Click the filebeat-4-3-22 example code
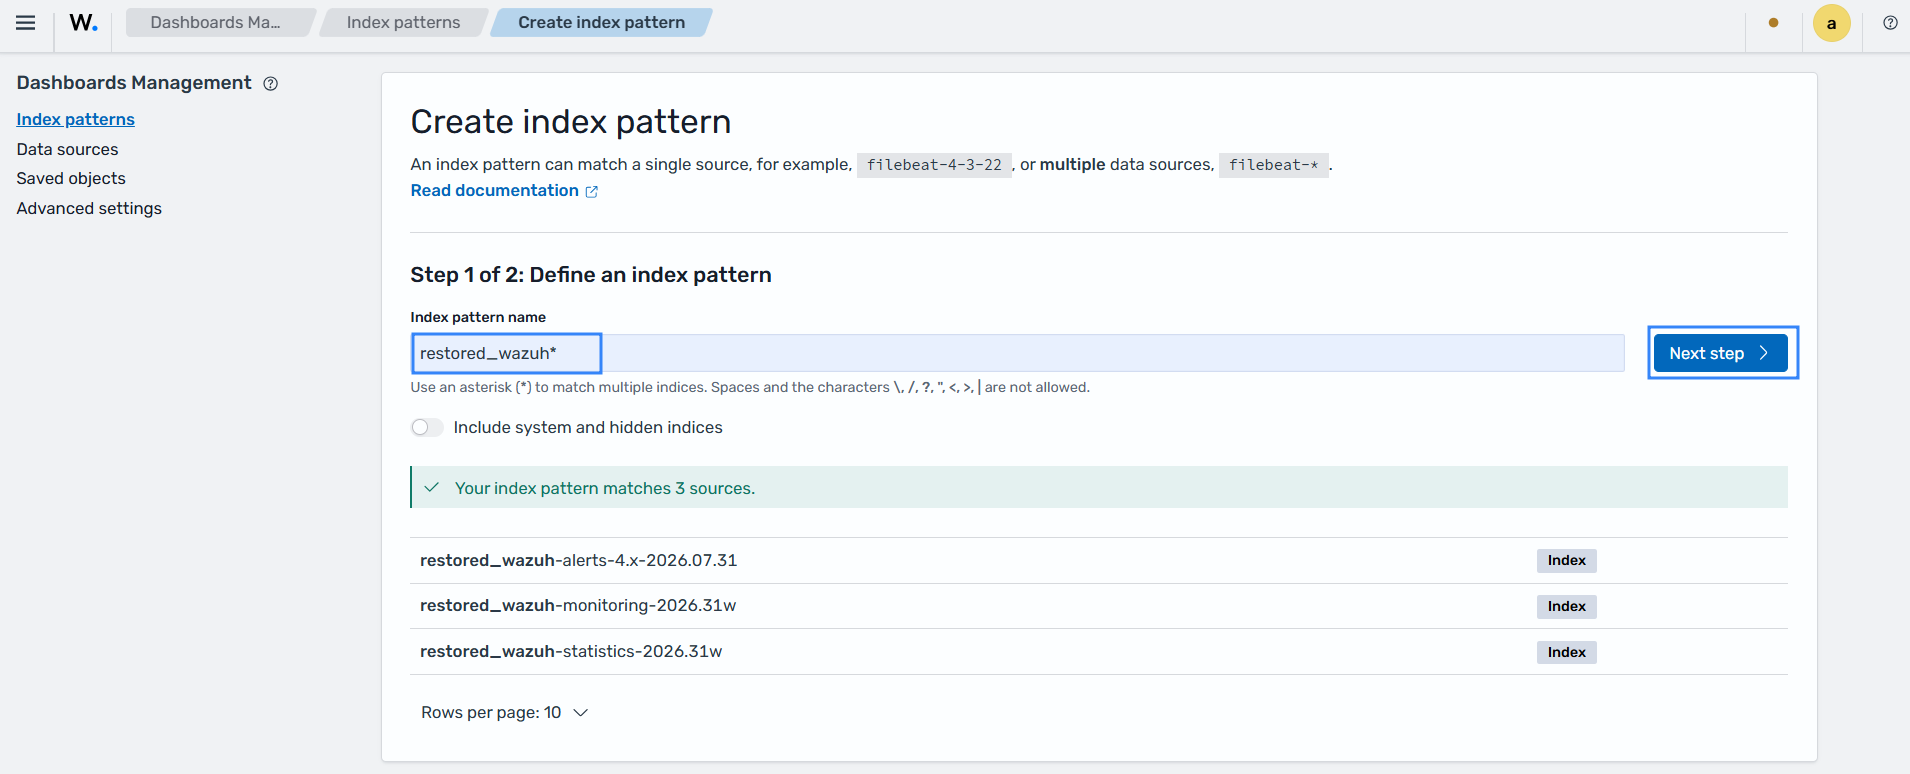 tap(934, 165)
